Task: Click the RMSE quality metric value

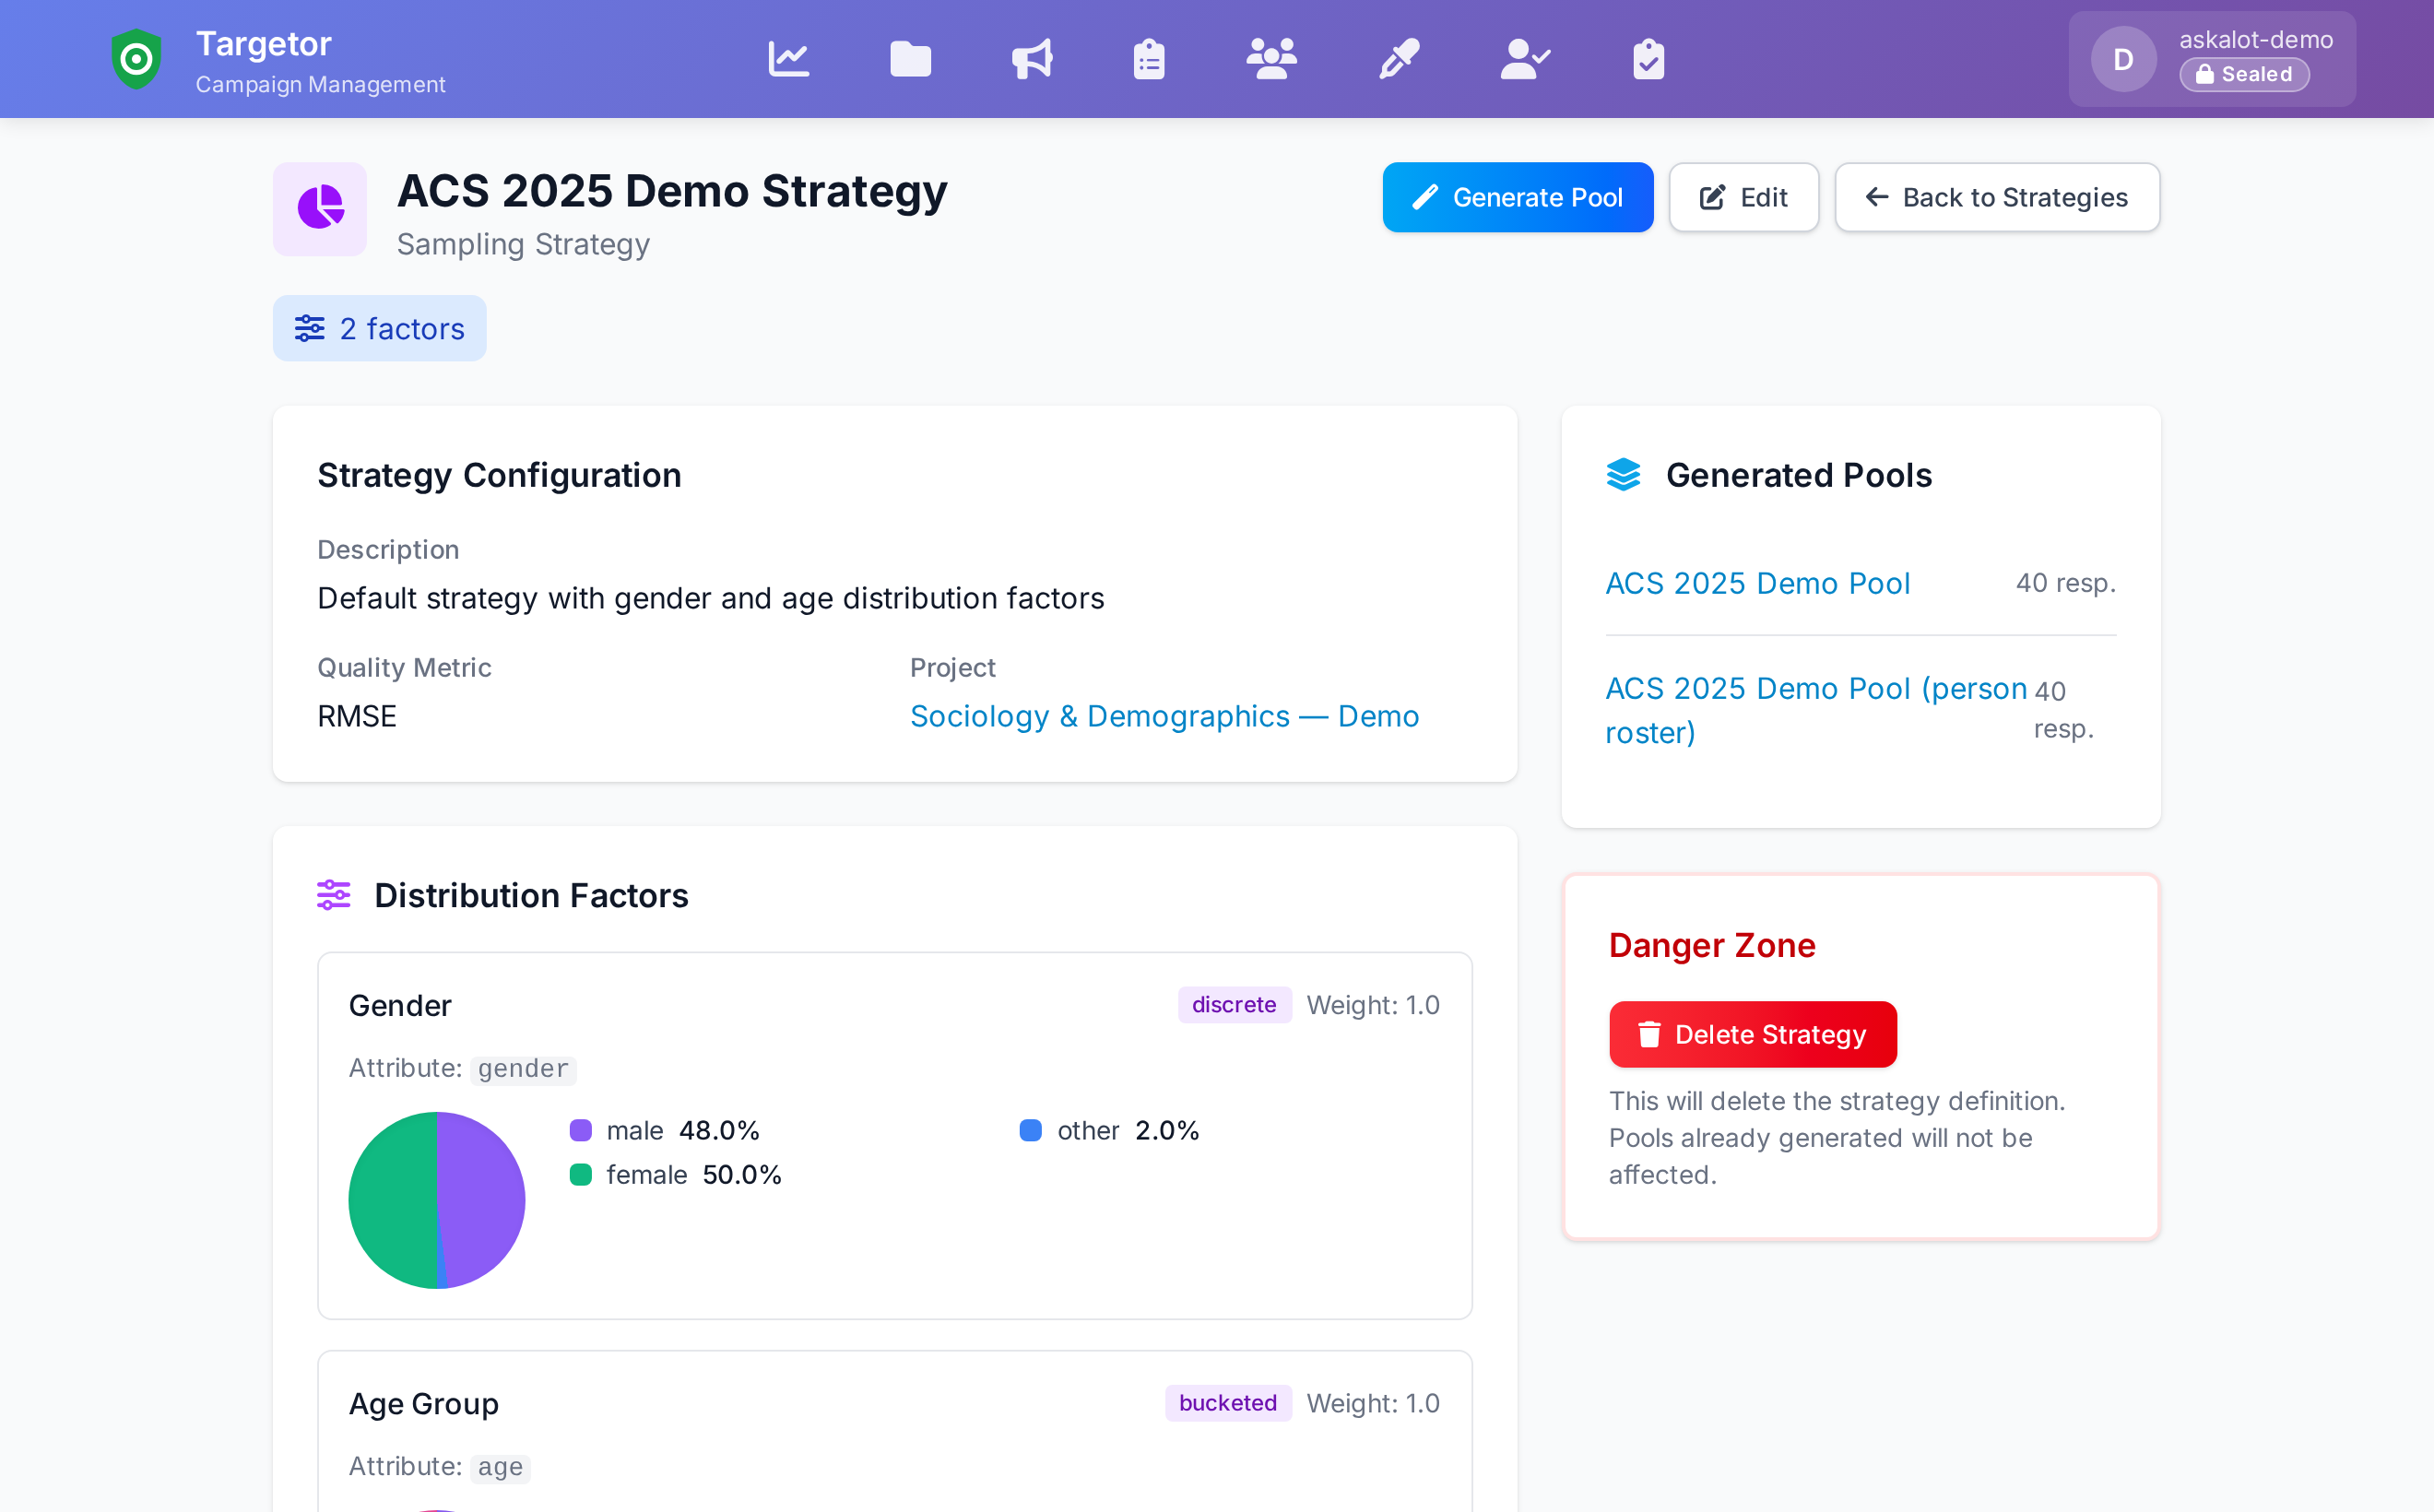Action: pyautogui.click(x=357, y=716)
